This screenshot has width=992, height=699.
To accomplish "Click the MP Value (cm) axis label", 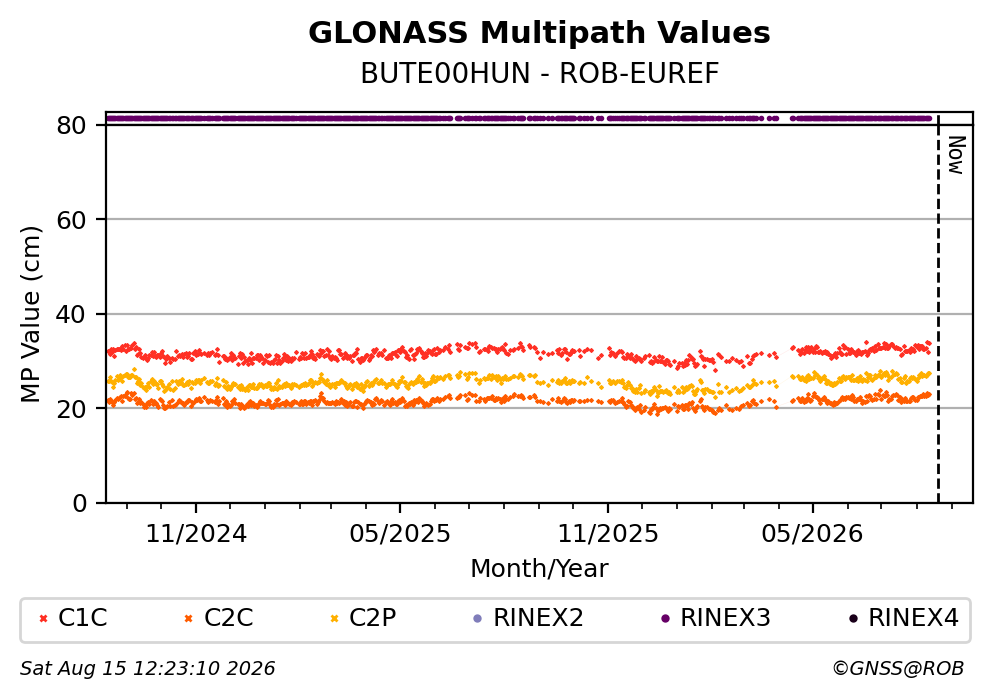I will tap(30, 314).
